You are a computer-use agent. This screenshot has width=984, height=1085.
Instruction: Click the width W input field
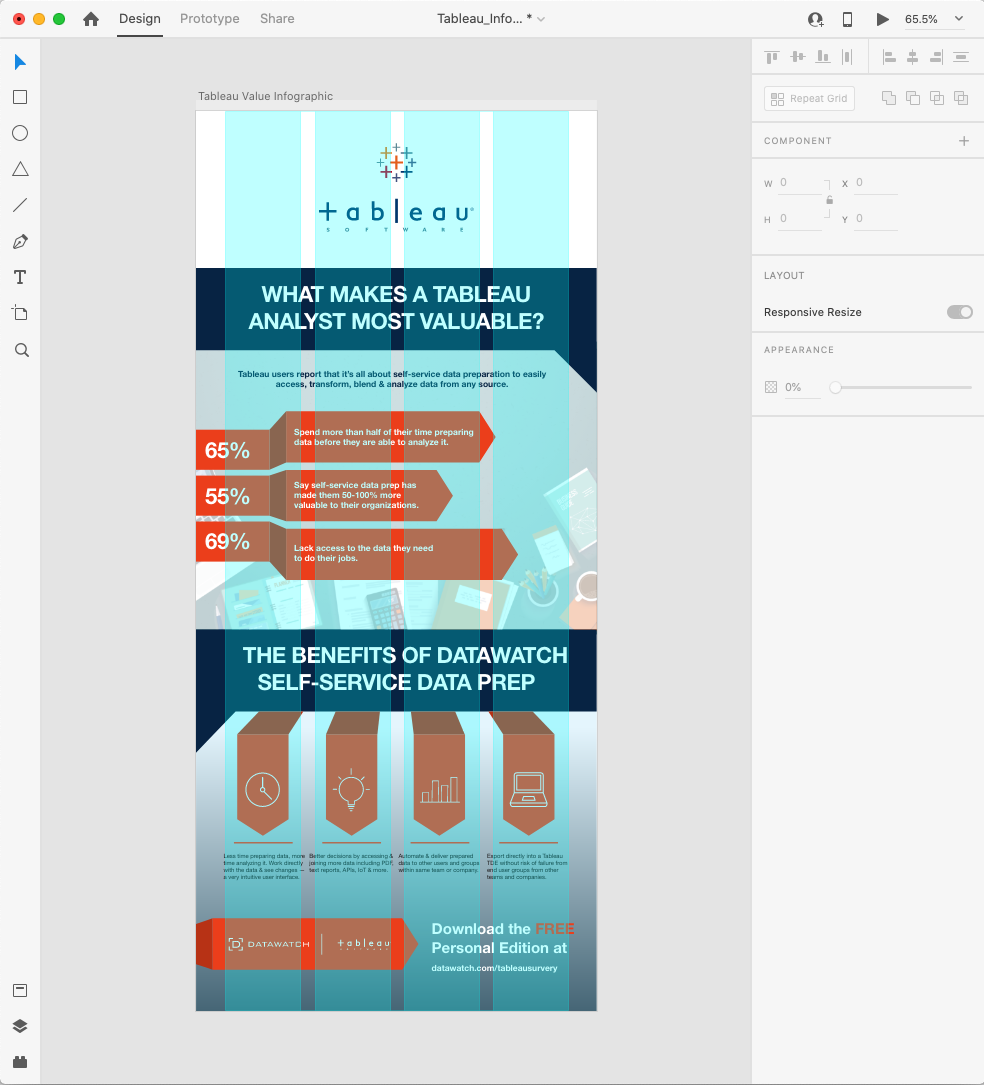(801, 183)
